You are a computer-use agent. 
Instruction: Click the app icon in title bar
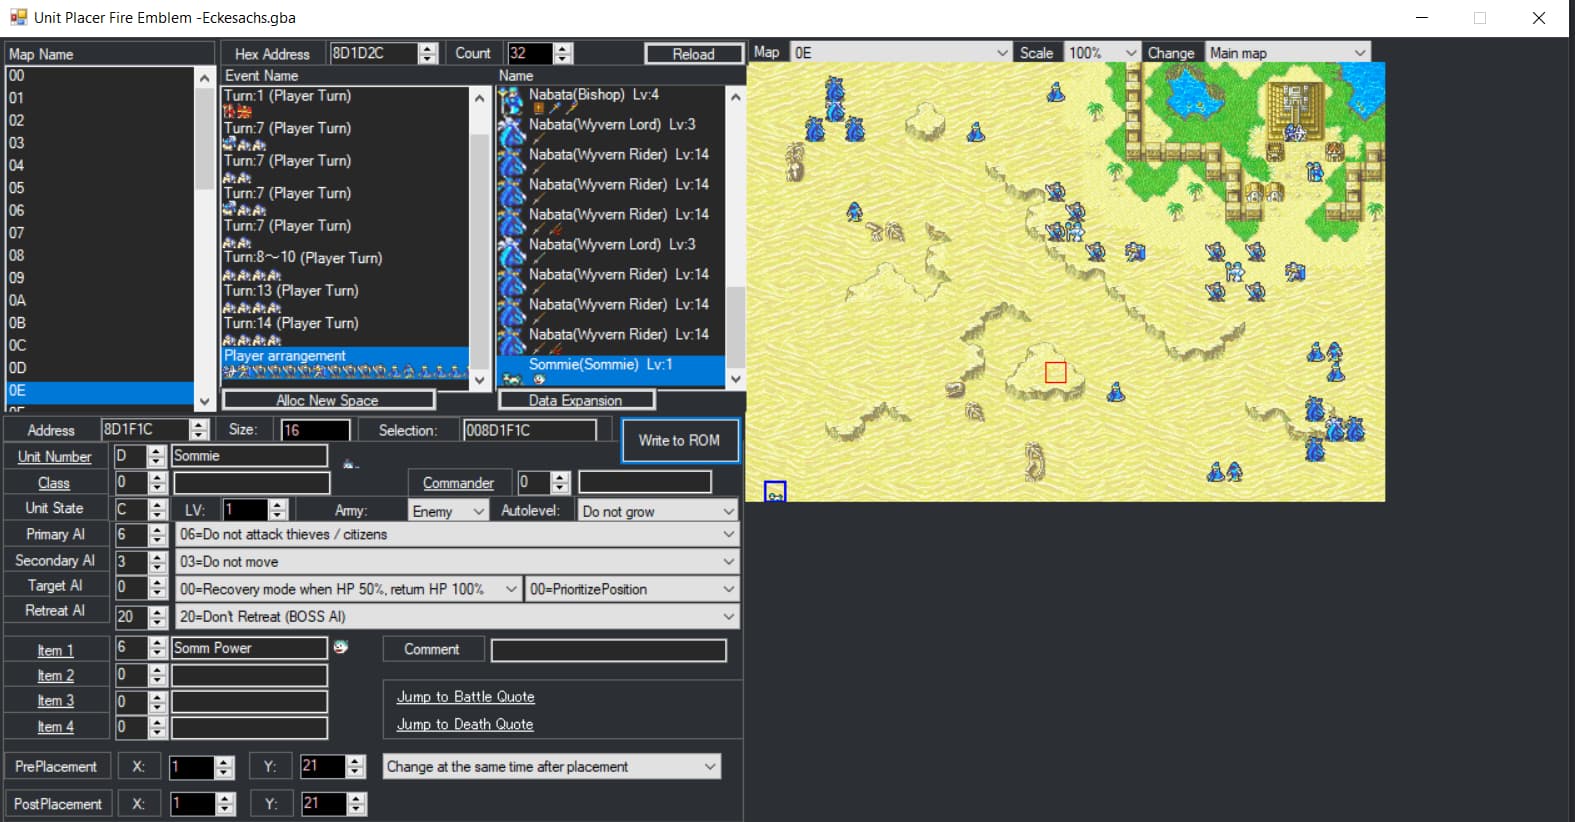point(18,17)
